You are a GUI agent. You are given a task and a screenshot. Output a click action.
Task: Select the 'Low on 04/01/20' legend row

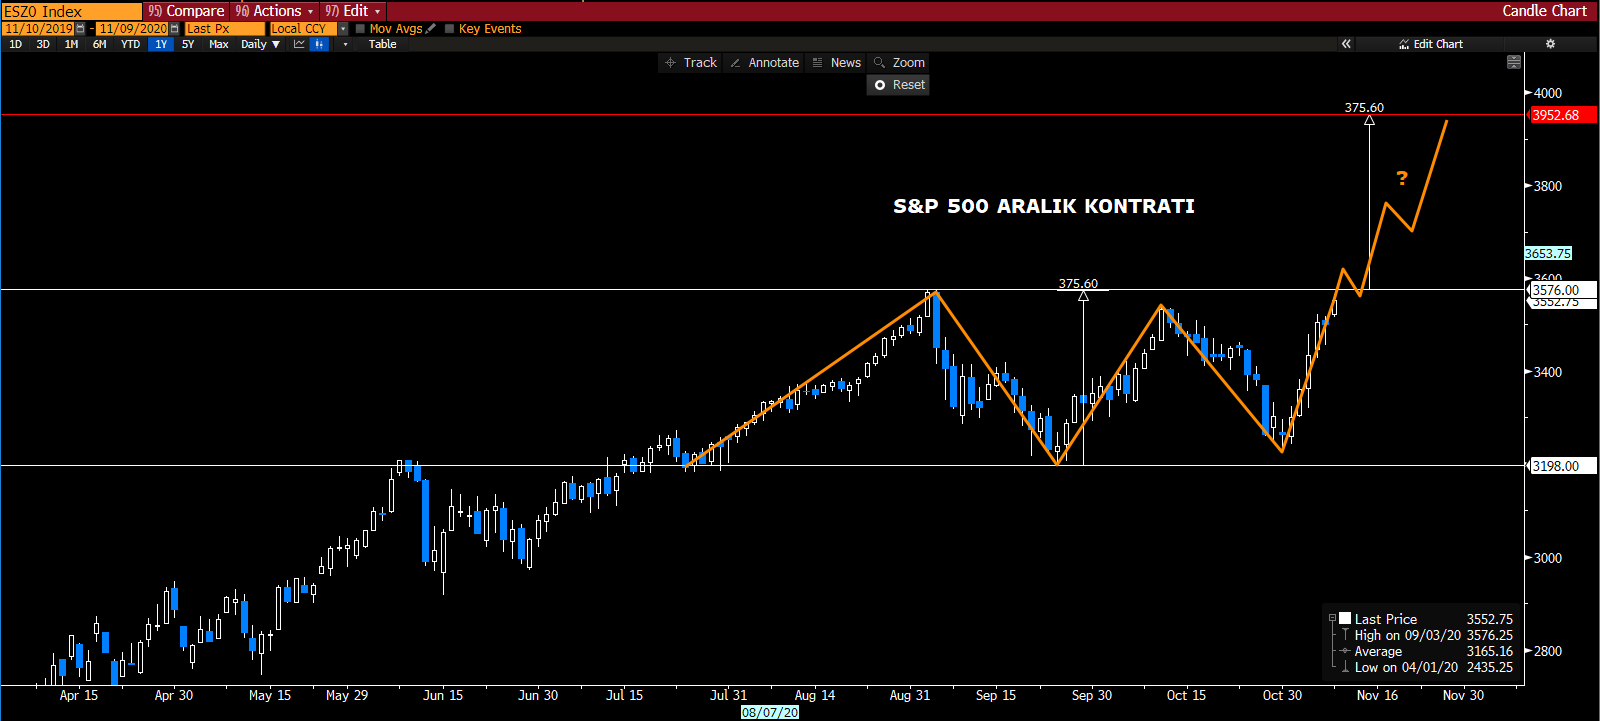(1425, 667)
